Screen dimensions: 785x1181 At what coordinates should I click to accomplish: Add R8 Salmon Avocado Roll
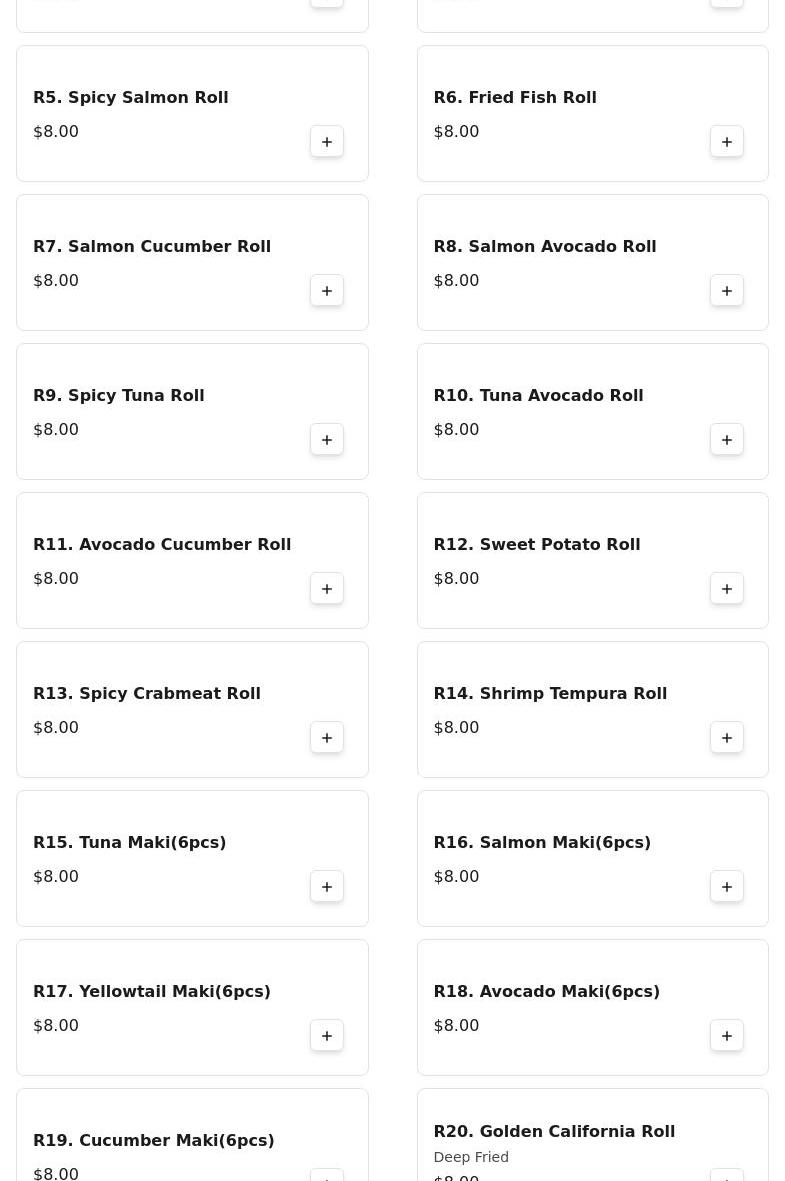point(727,291)
